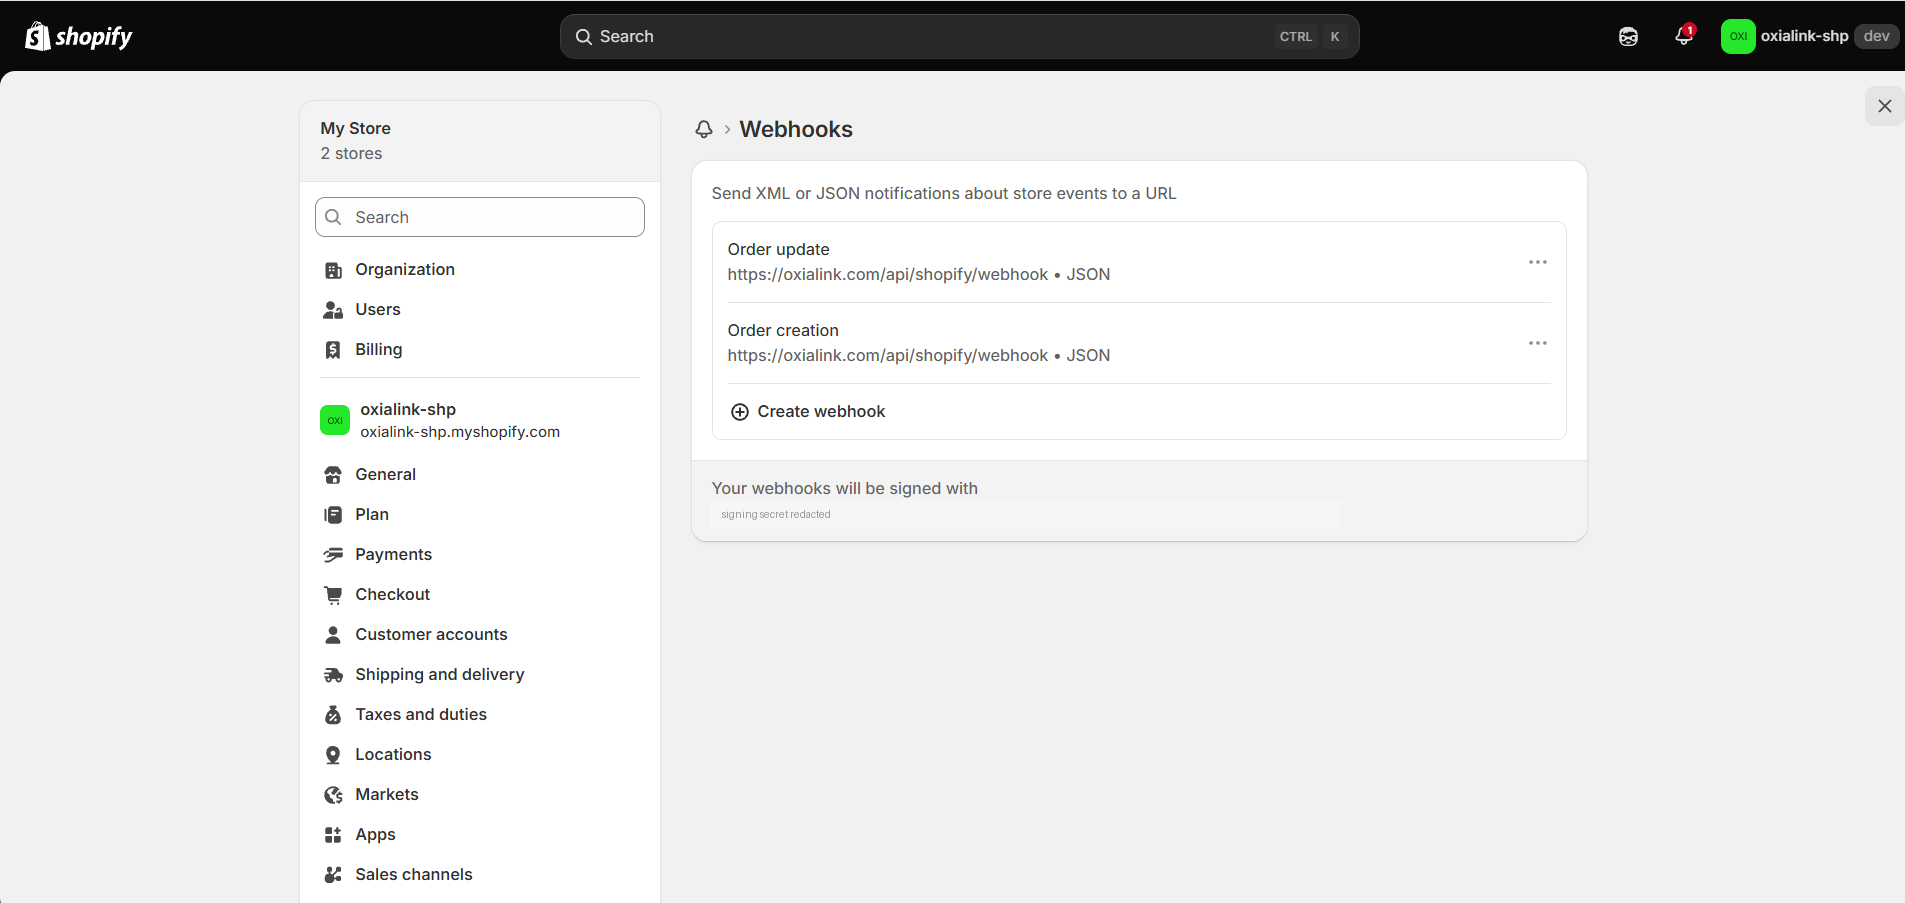Click the breadcrumb bell icon beside Webhooks
Screen dimensions: 1905x903
[704, 129]
